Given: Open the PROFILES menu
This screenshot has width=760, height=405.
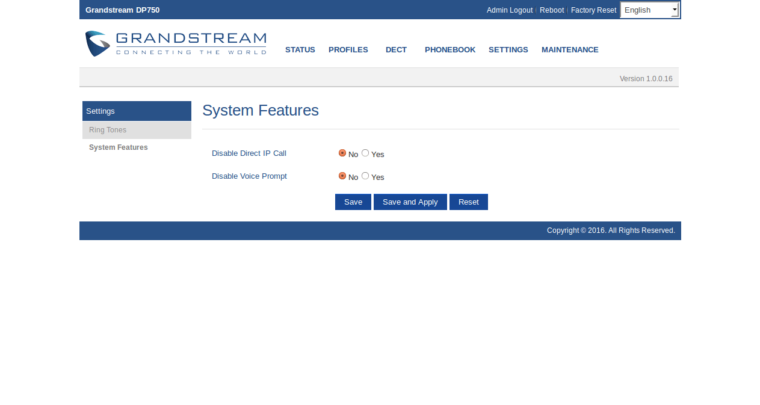Looking at the screenshot, I should (348, 50).
